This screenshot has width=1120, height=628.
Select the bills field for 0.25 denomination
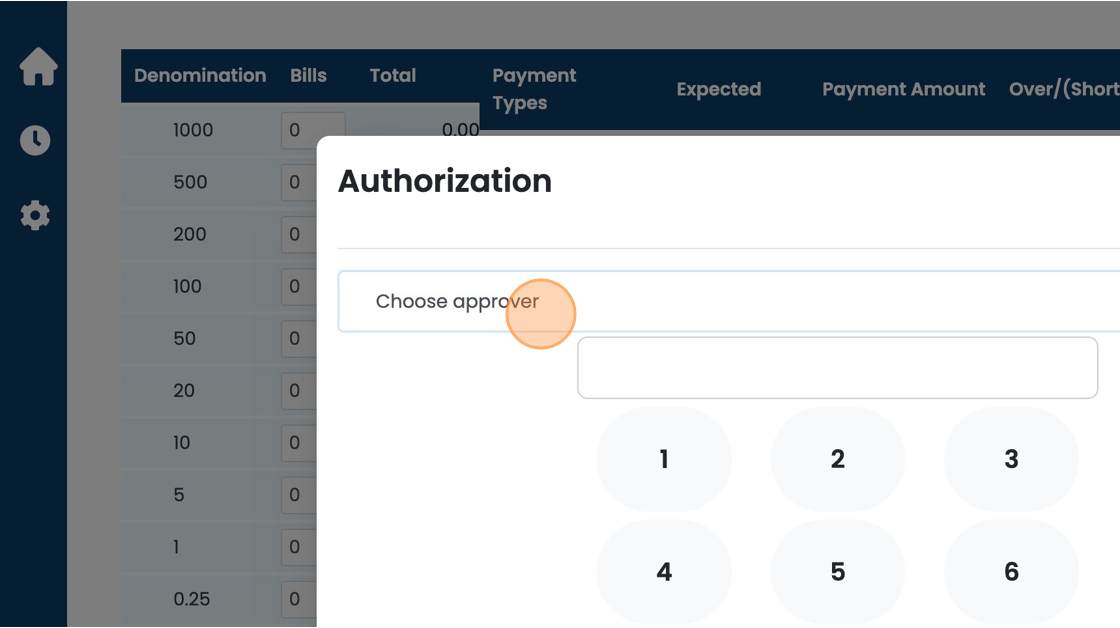click(299, 599)
